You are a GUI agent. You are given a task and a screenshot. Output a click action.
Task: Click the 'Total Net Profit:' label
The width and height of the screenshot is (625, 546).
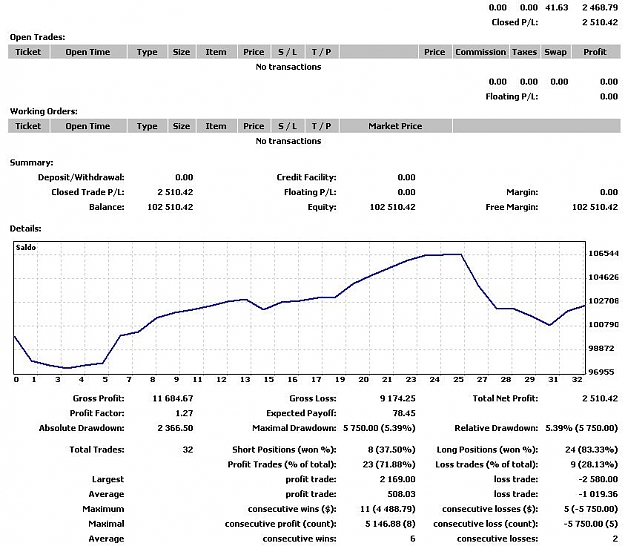point(505,399)
